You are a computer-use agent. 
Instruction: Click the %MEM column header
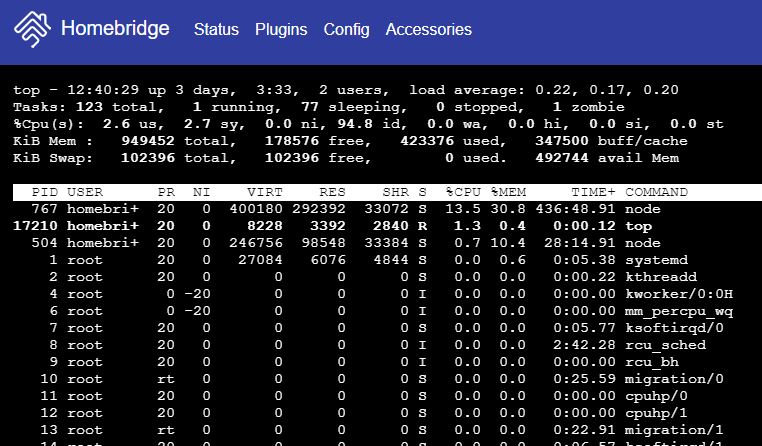tap(508, 192)
